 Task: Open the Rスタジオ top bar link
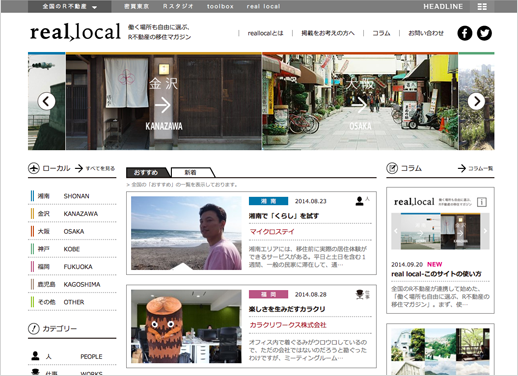coord(178,6)
